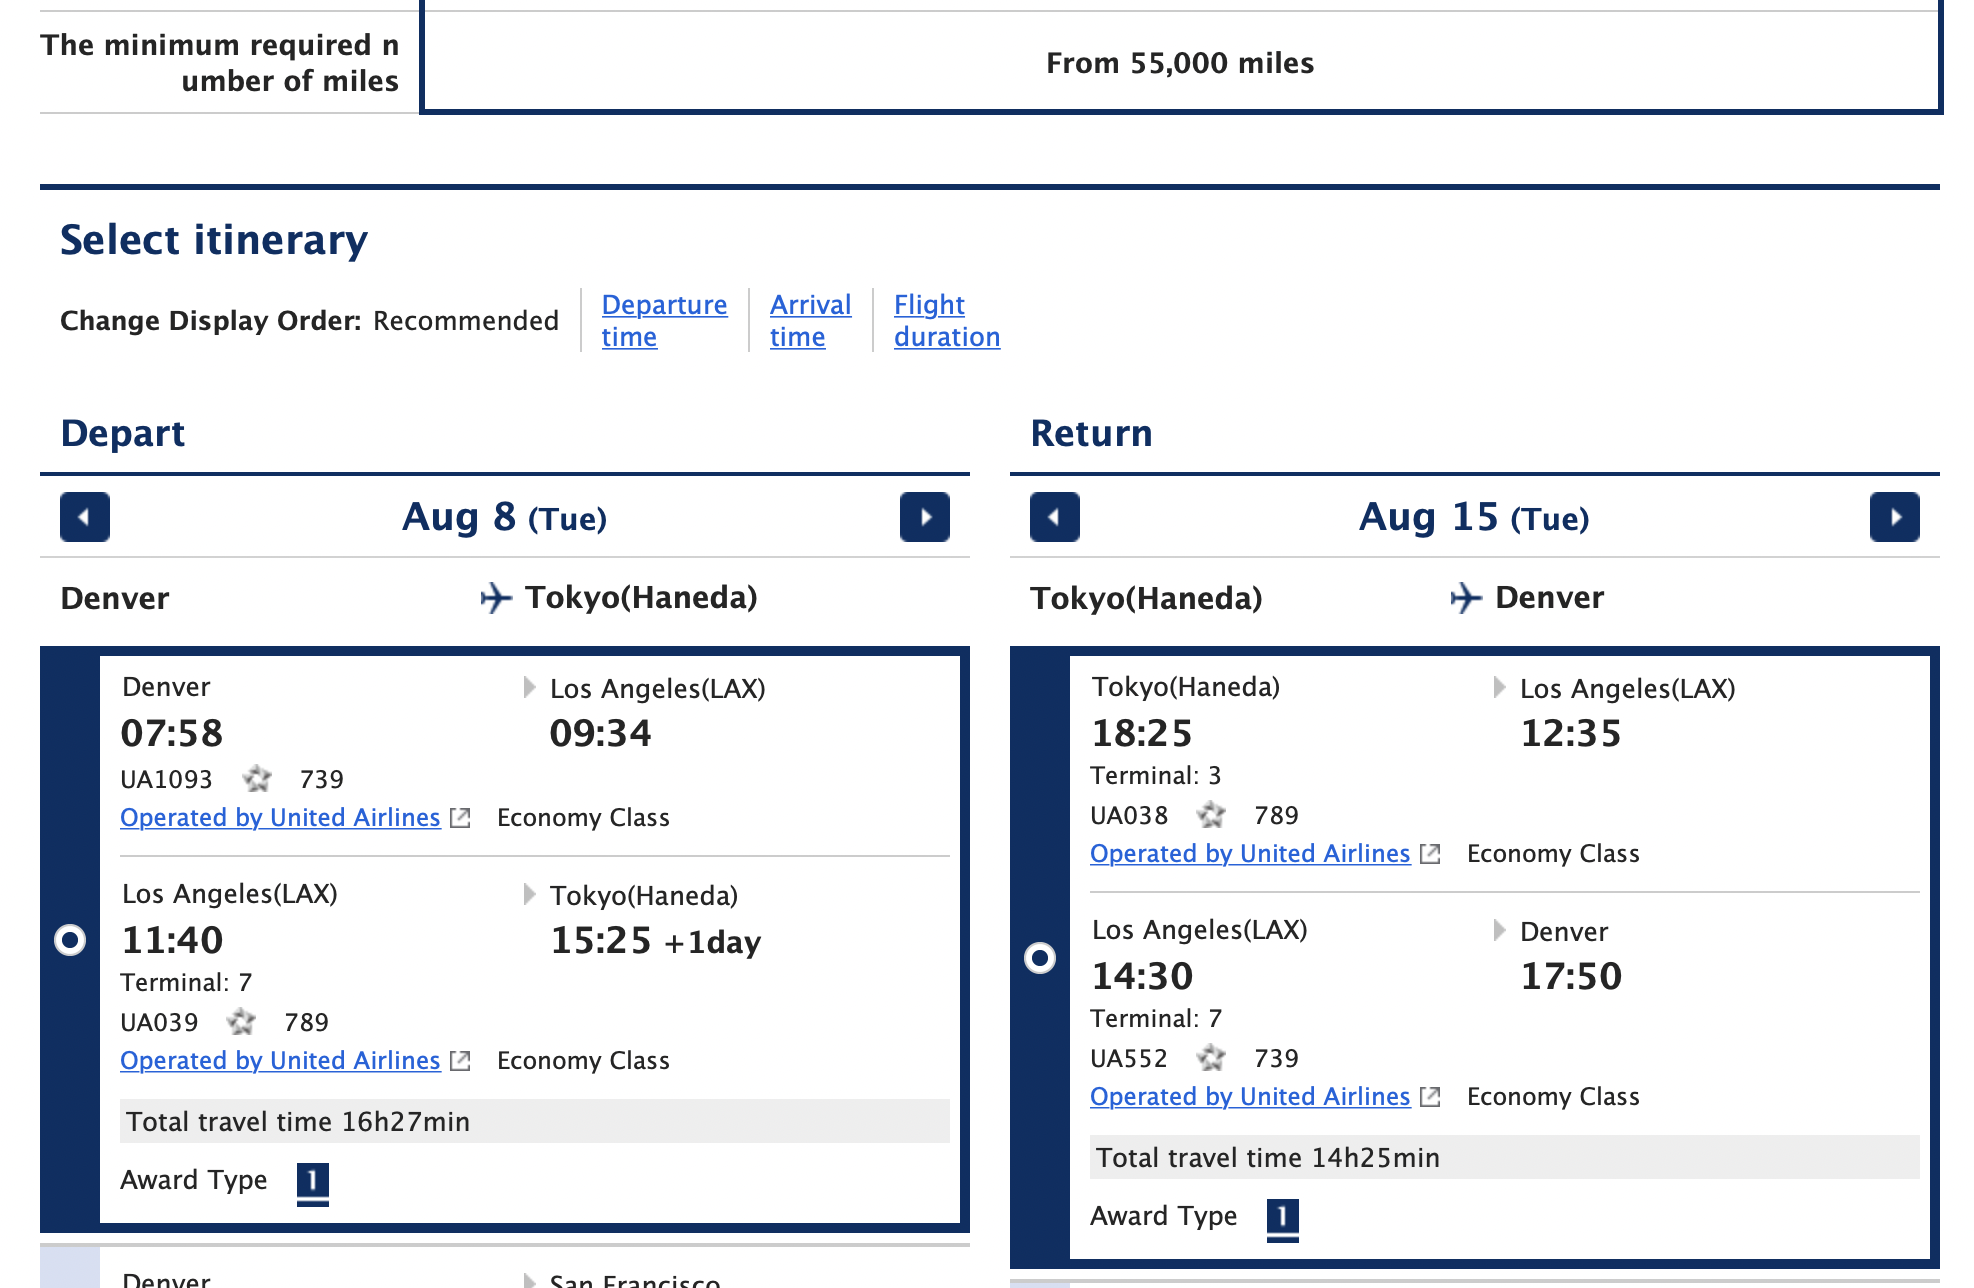Click the external link icon beside UA552's United Airlines link
The image size is (1974, 1288).
1430,1096
